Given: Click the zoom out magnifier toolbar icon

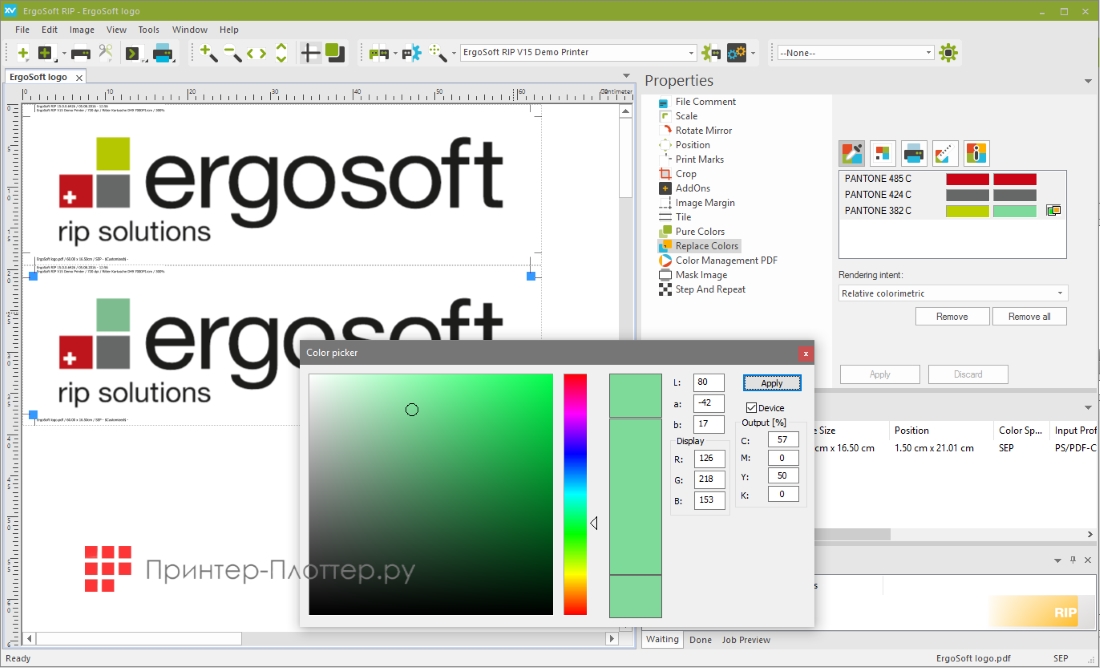Looking at the screenshot, I should point(232,53).
